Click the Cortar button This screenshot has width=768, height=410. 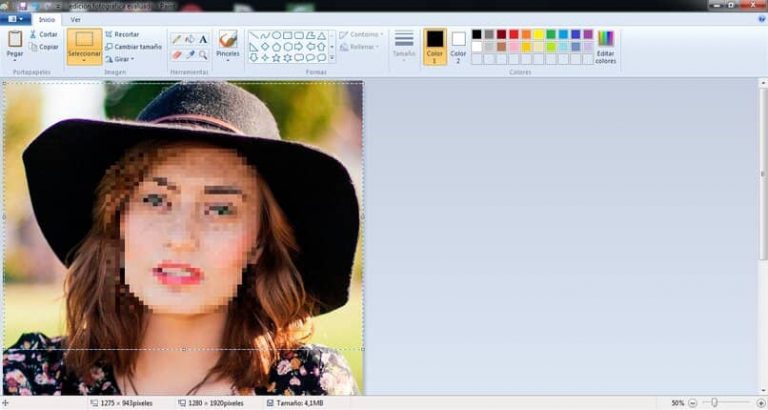click(44, 34)
